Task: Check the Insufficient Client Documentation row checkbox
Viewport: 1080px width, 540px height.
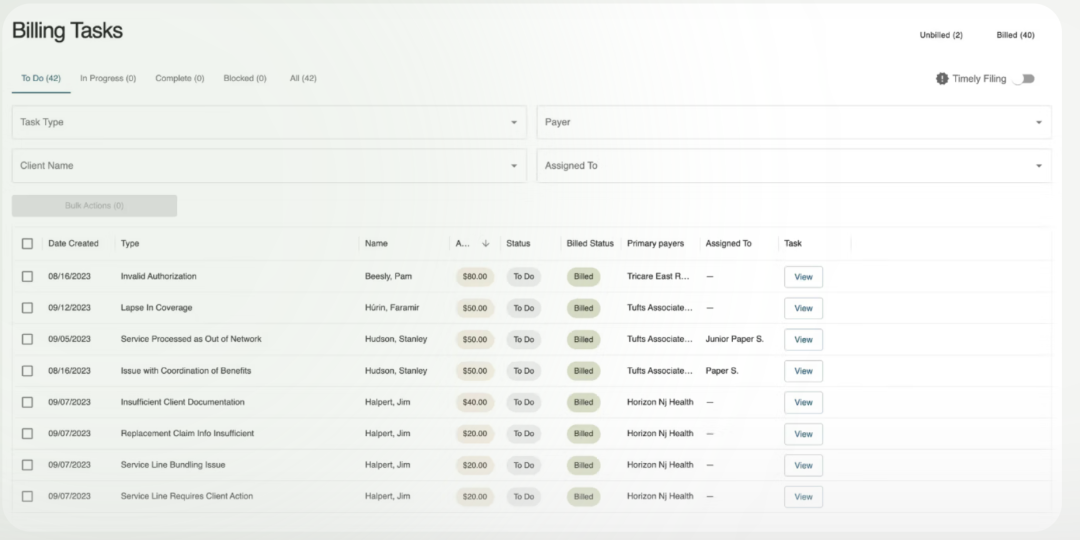Action: (x=28, y=402)
